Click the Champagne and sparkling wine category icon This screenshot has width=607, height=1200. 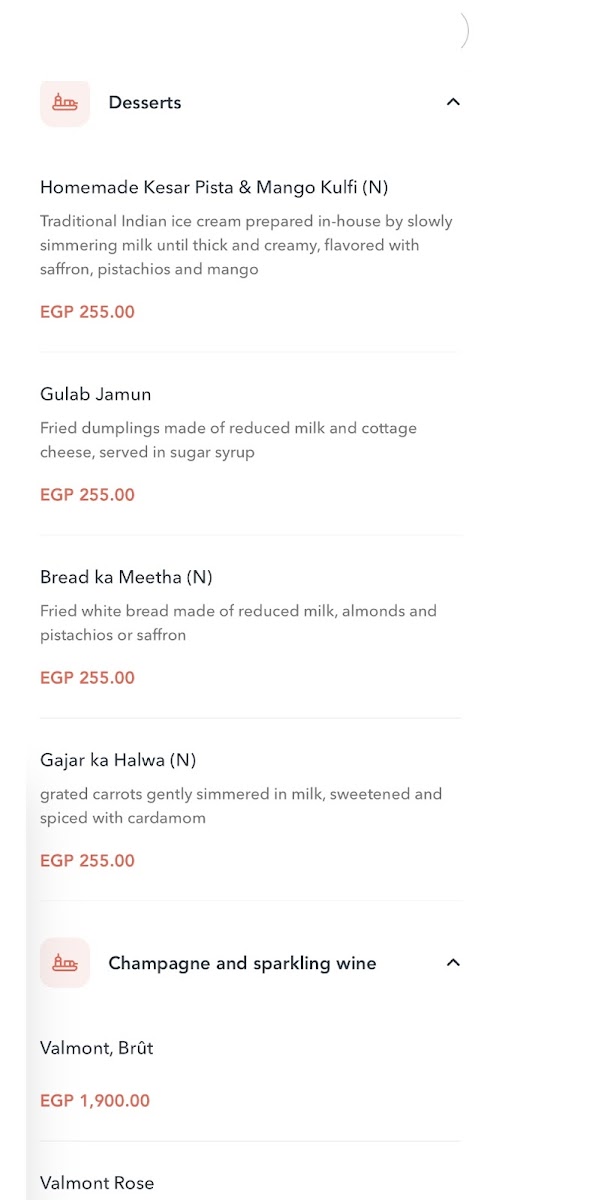[x=65, y=963]
